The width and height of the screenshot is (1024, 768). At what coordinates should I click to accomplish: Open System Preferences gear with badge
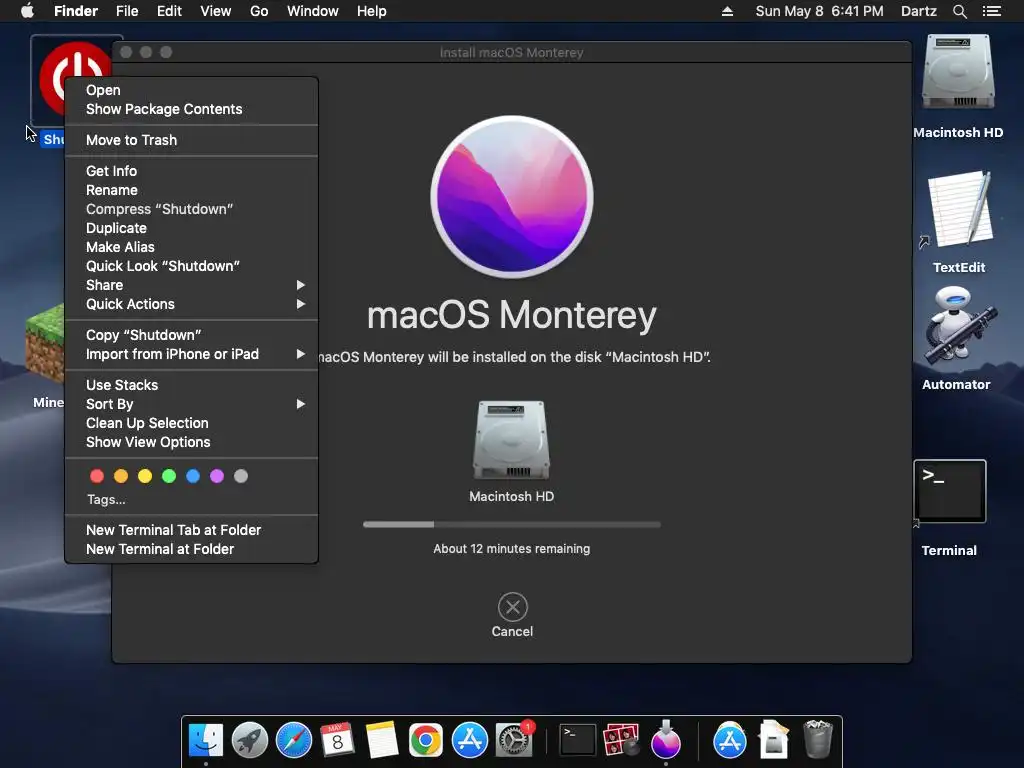pyautogui.click(x=514, y=741)
